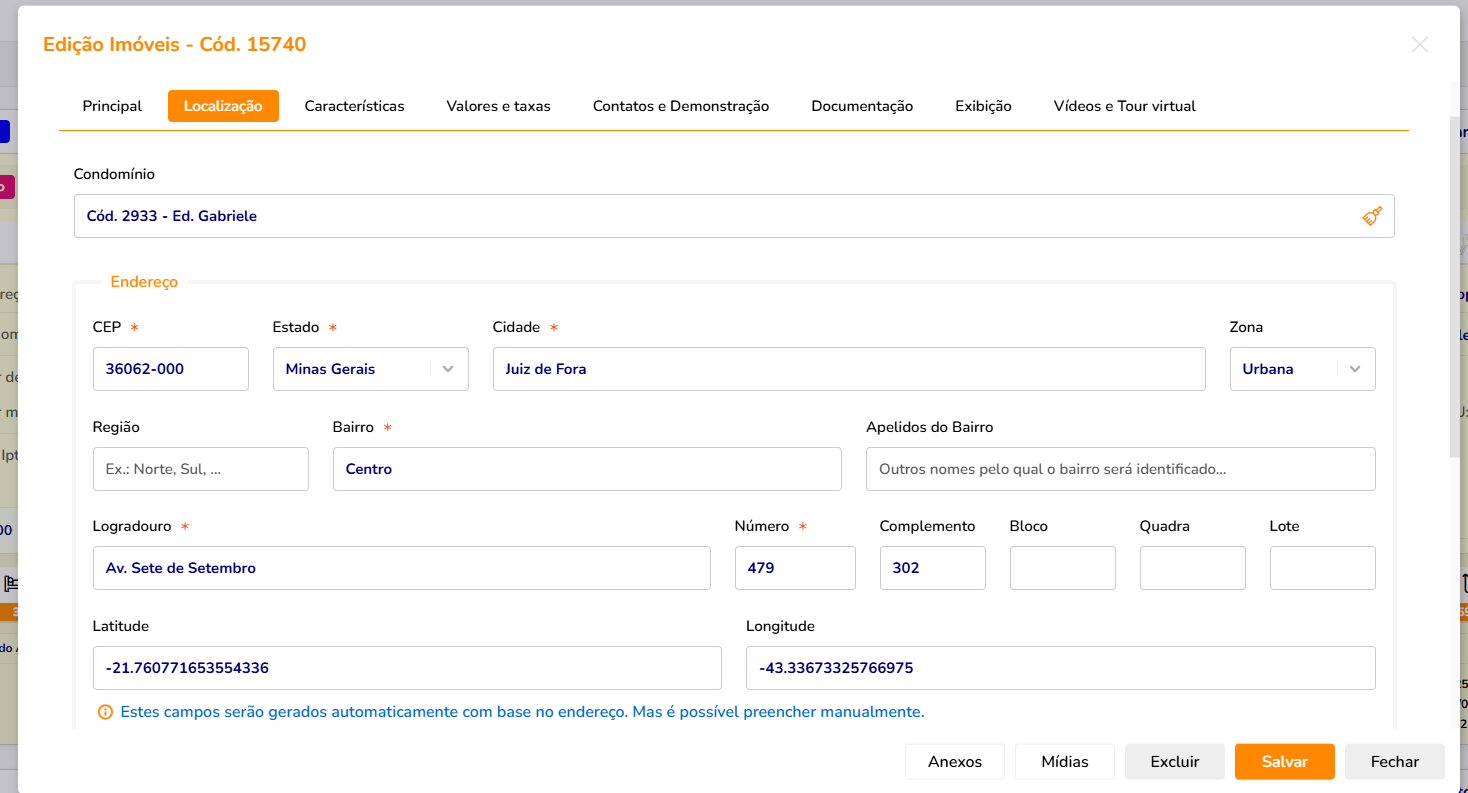Click the Fechar button

coord(1394,762)
